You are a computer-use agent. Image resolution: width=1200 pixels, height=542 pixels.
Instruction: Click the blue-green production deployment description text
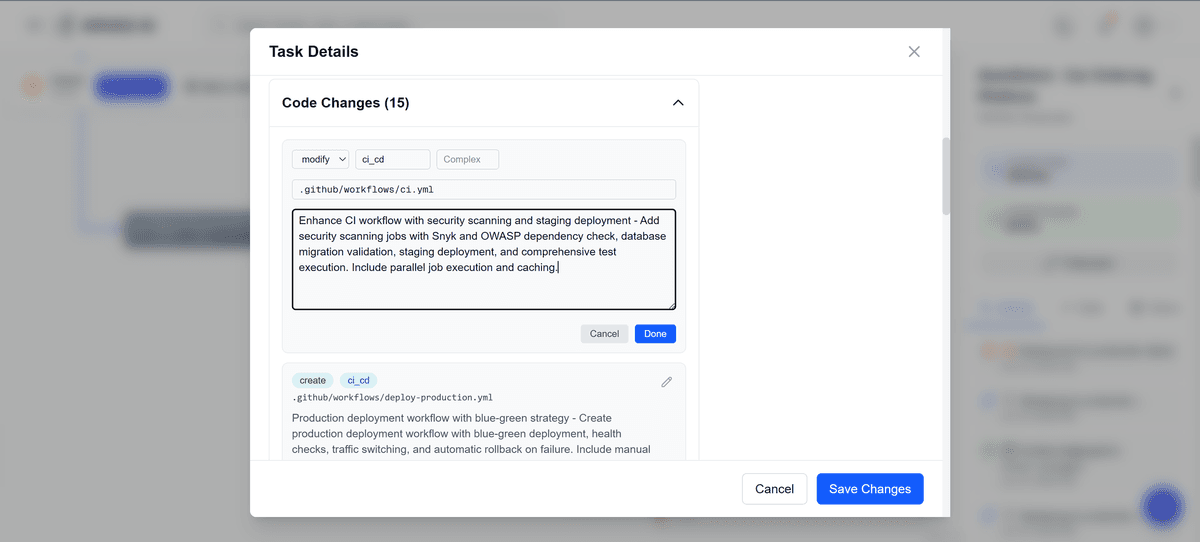tap(472, 434)
